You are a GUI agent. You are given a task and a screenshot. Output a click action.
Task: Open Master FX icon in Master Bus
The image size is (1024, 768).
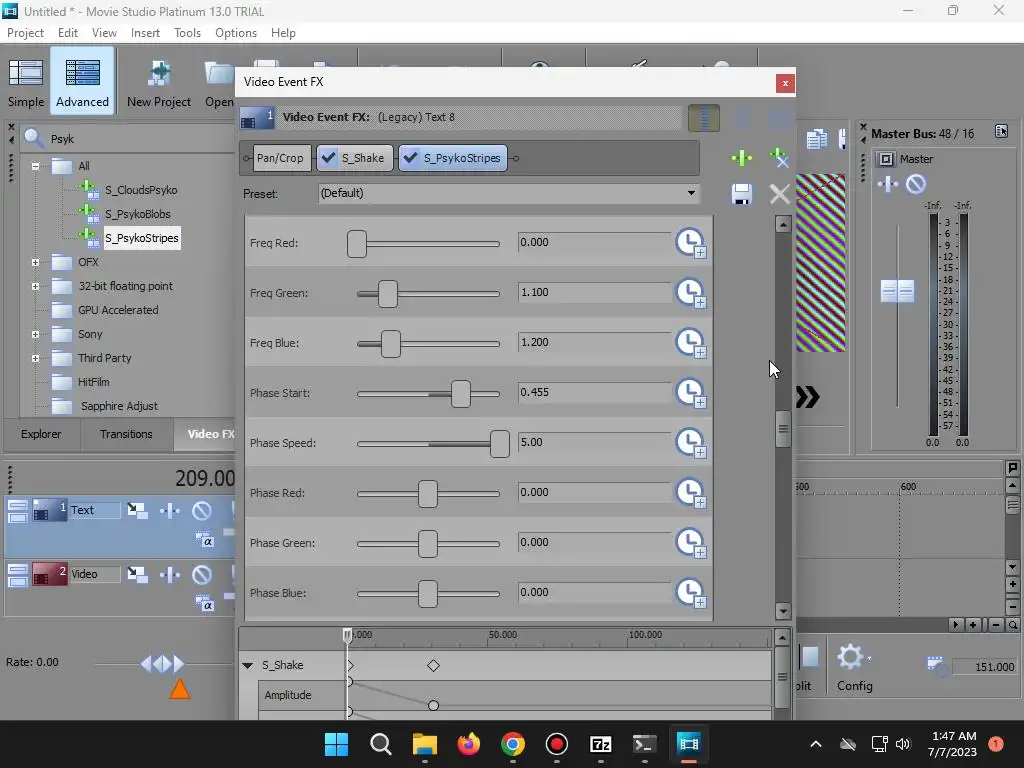tap(888, 184)
